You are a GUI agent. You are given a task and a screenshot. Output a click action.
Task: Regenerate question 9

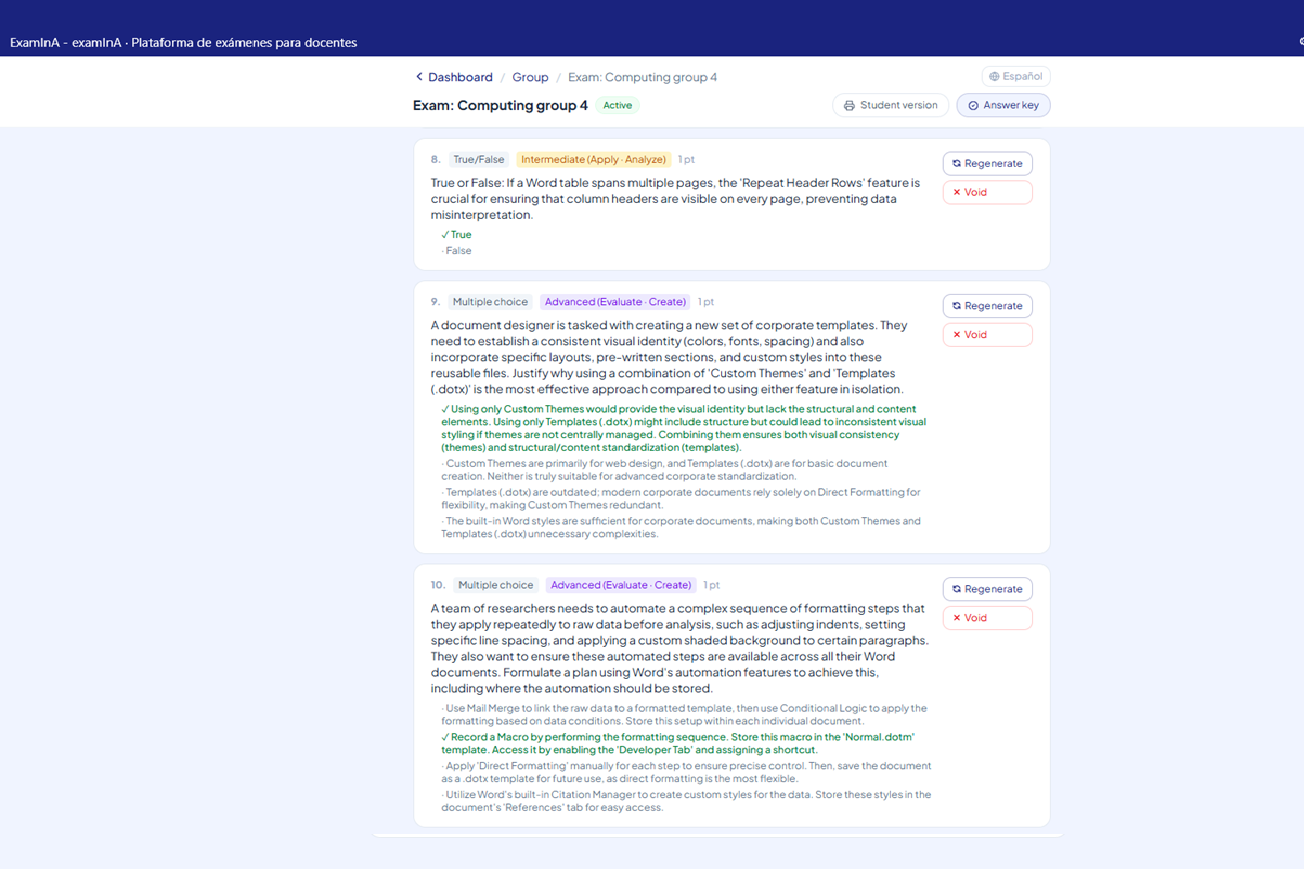[x=987, y=306]
